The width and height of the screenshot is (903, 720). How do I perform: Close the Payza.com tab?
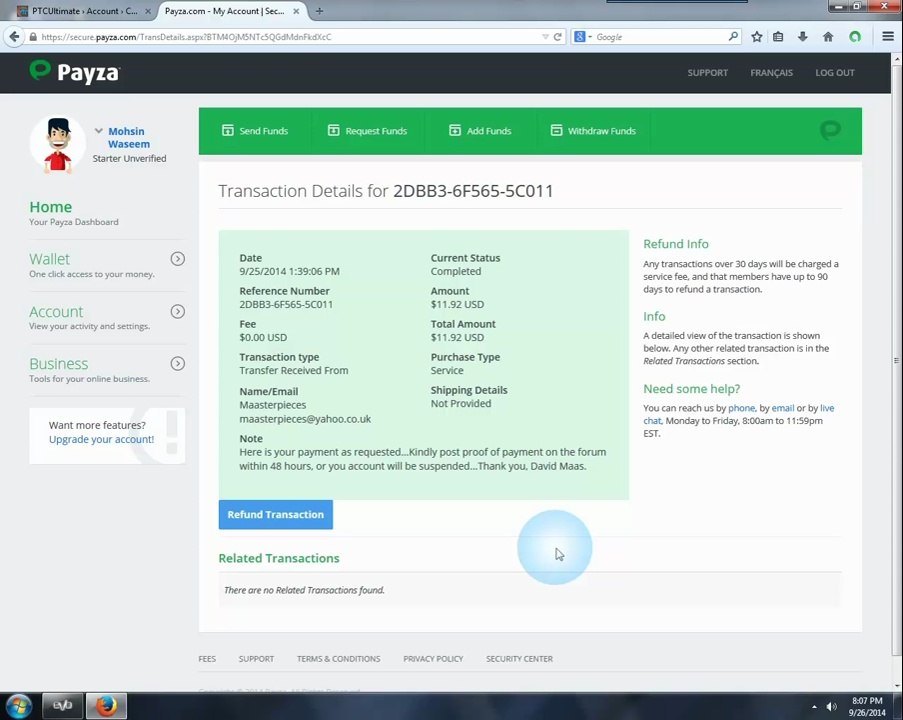click(x=296, y=11)
